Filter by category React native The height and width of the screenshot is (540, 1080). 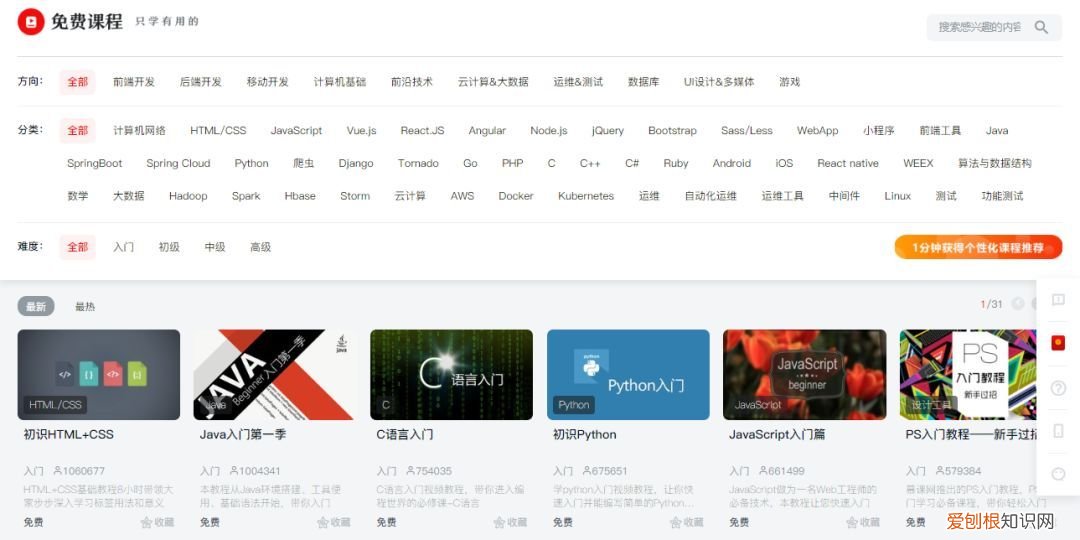[x=848, y=163]
